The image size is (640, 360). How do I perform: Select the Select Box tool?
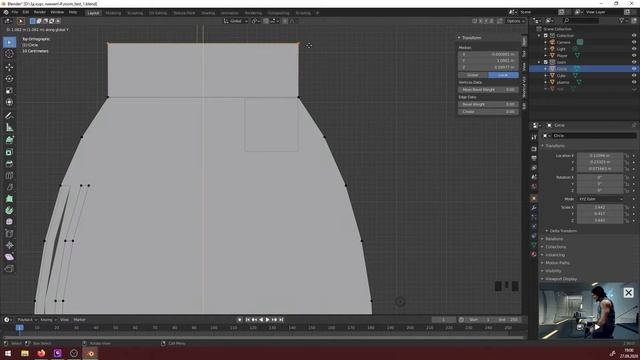coord(9,42)
